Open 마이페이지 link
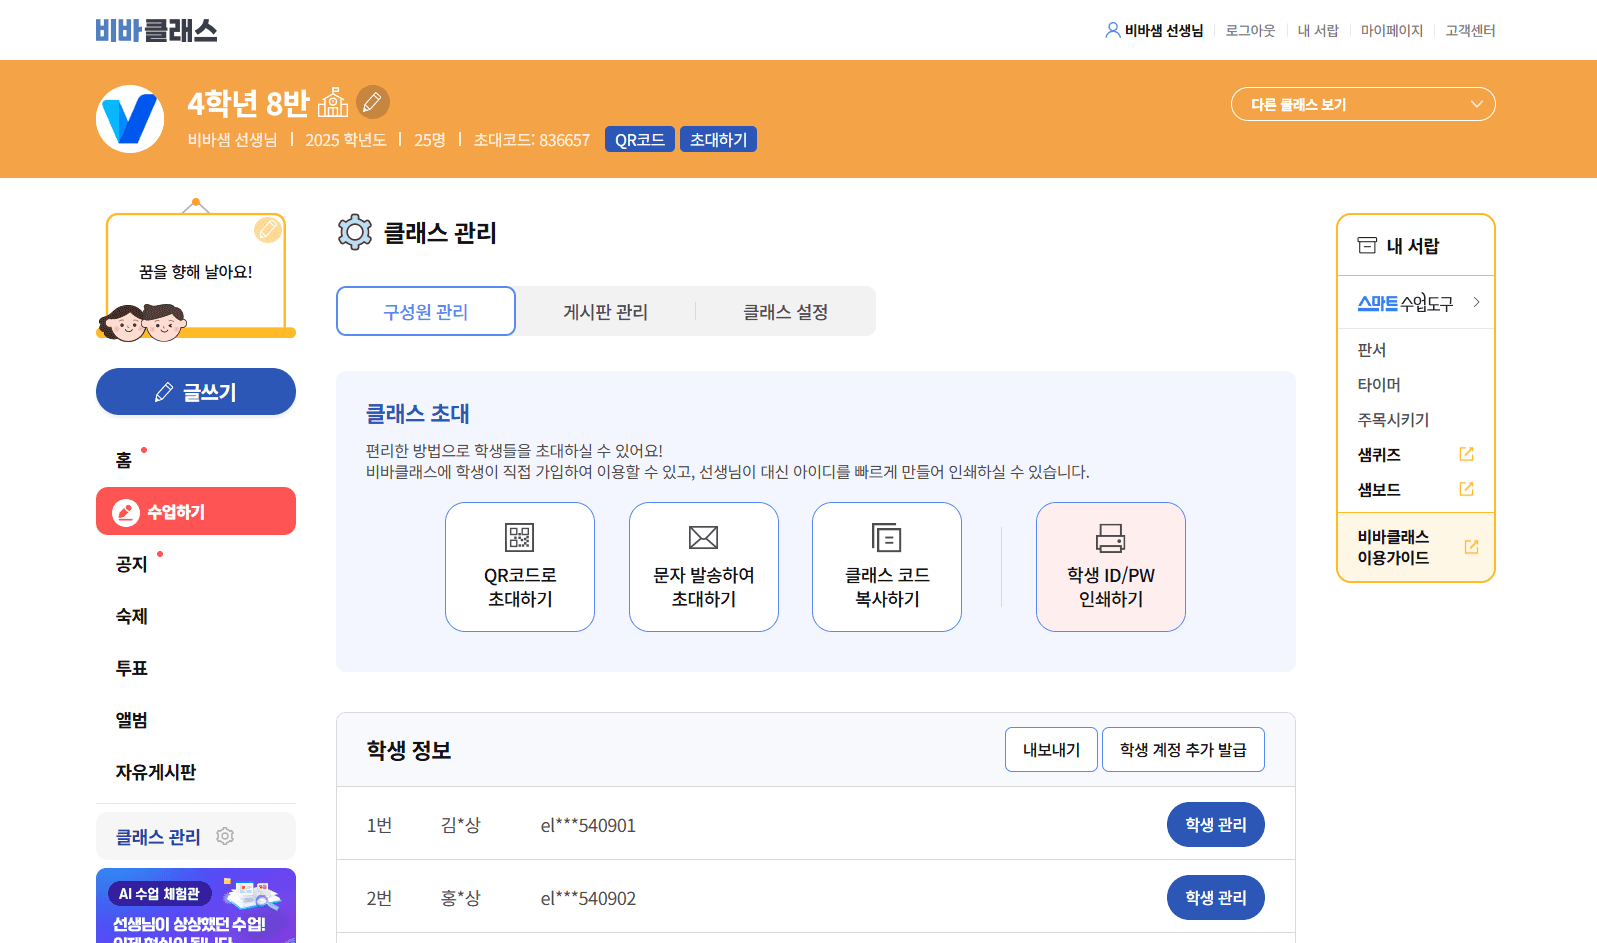1597x943 pixels. [1392, 30]
